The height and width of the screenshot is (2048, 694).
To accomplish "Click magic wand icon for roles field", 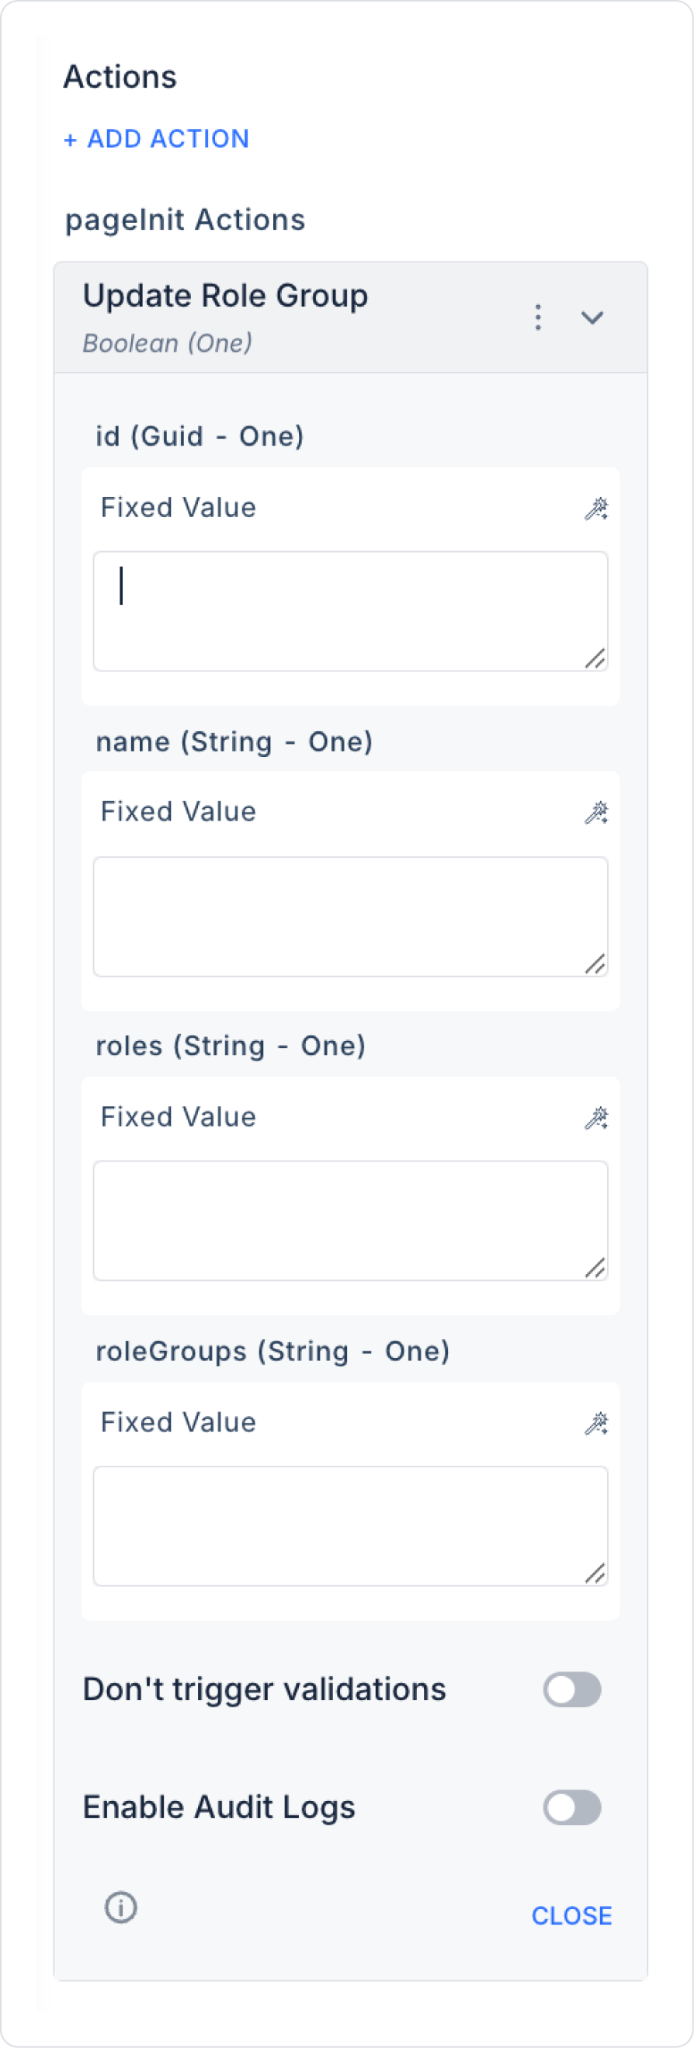I will click(x=596, y=1118).
